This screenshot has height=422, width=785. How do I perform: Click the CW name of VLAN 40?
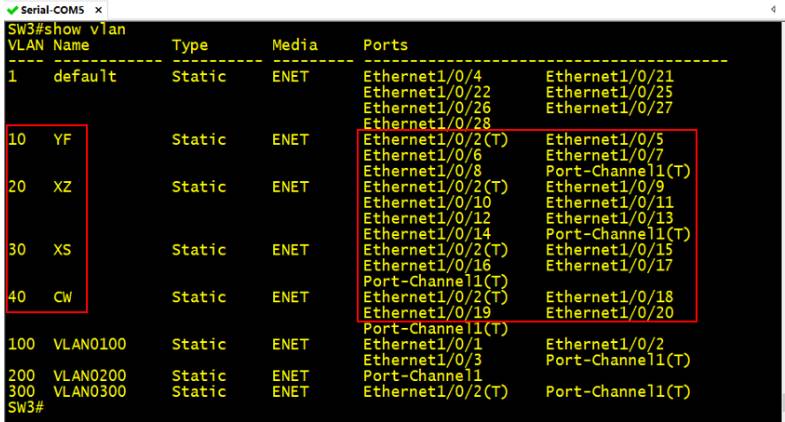coord(63,297)
